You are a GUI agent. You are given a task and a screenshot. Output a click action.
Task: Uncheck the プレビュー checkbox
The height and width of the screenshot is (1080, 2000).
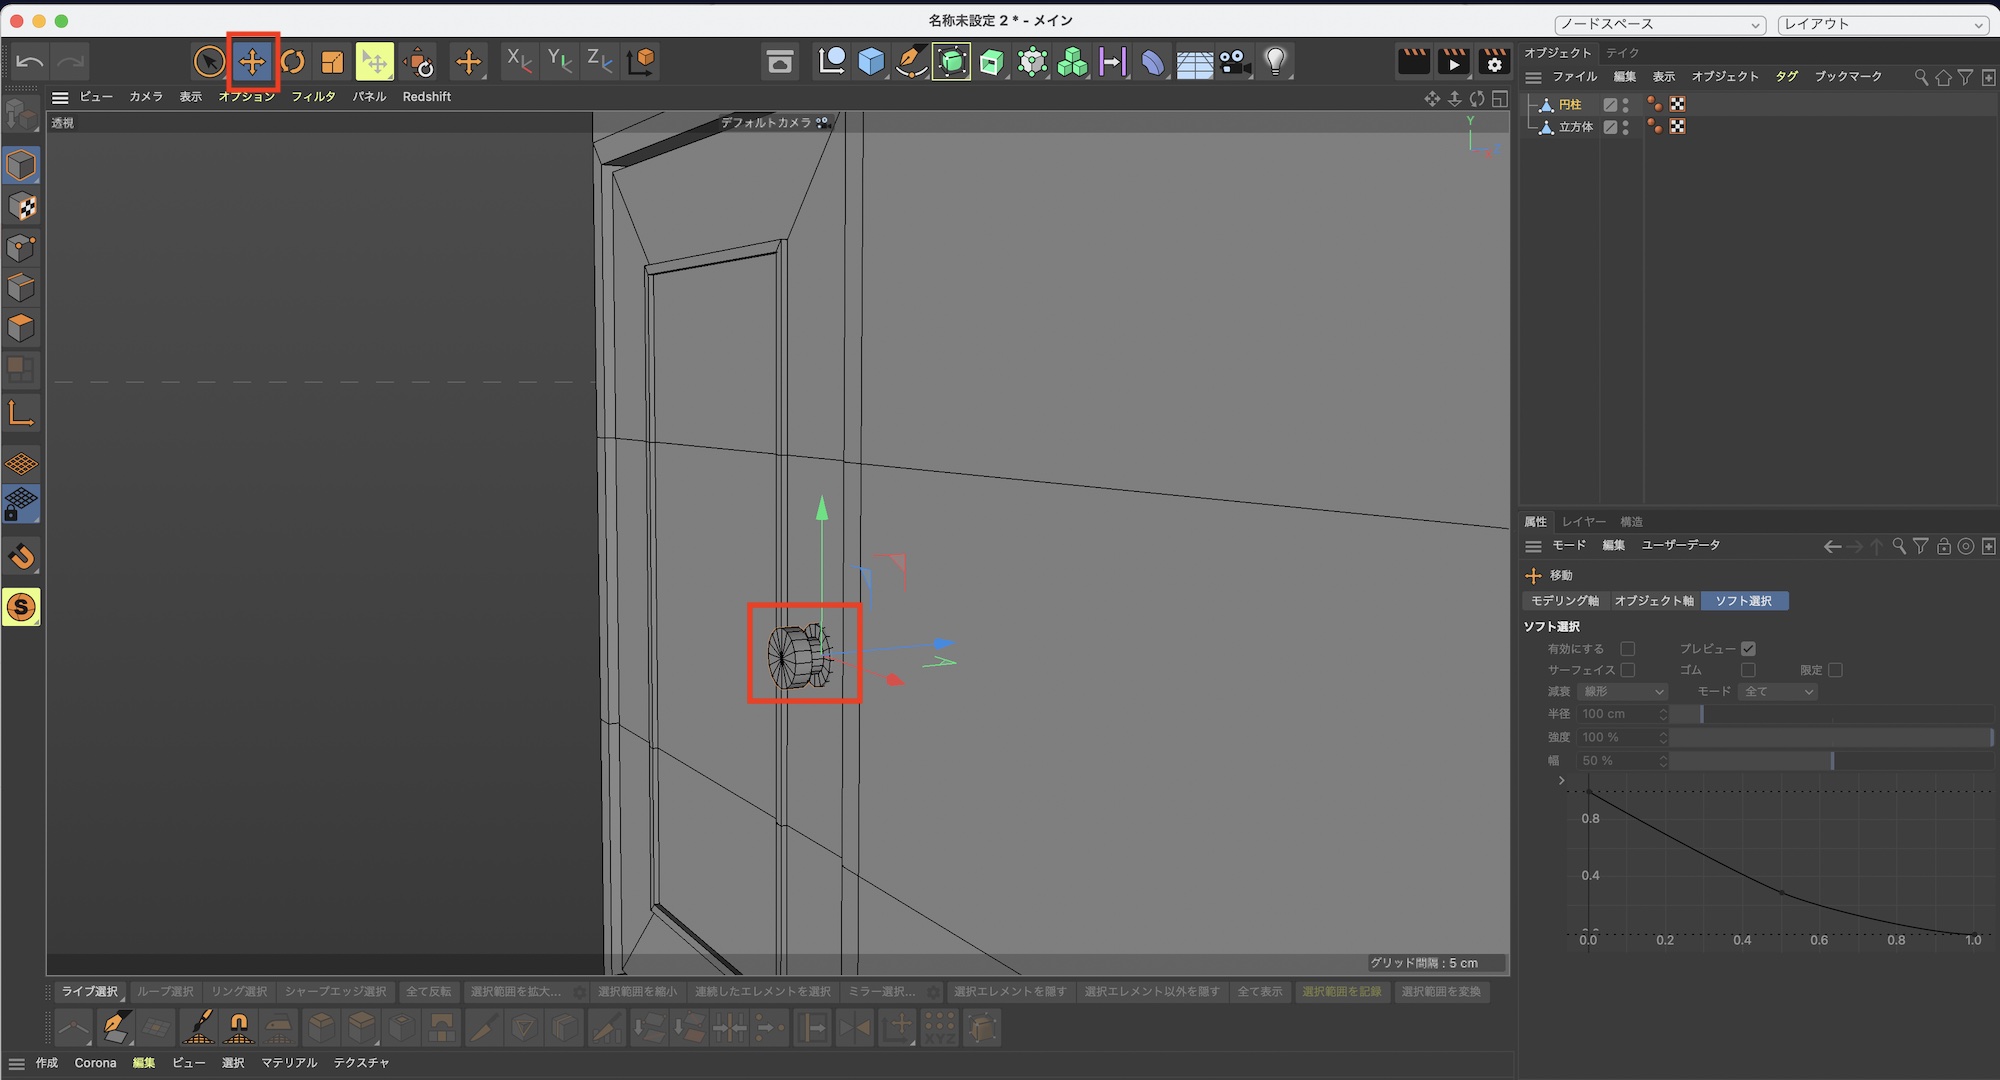click(1748, 649)
